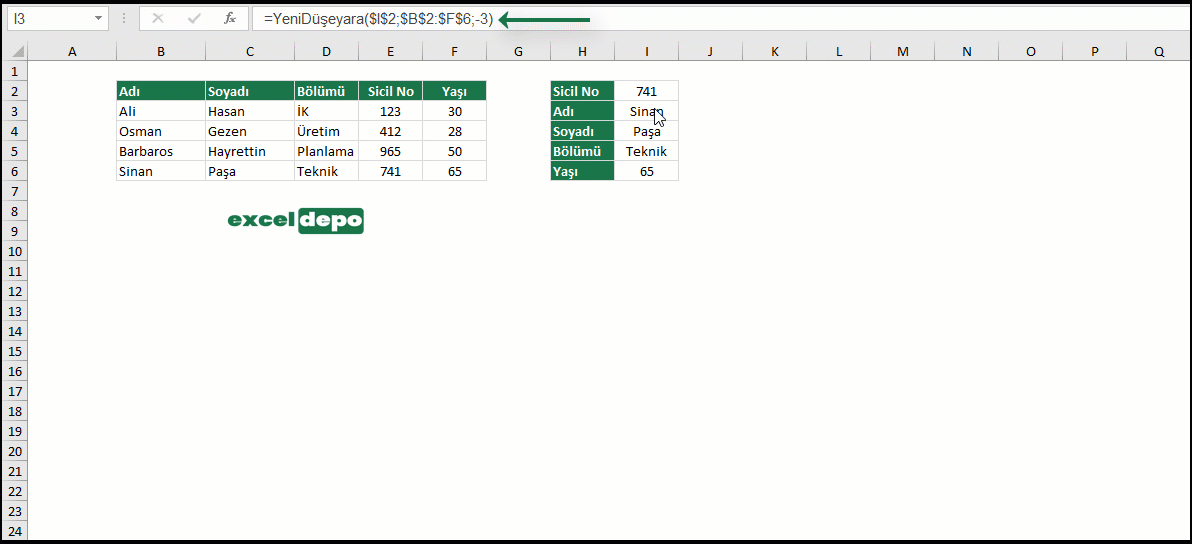The width and height of the screenshot is (1192, 544).
Task: Click the exceldepo logo image
Action: point(295,220)
